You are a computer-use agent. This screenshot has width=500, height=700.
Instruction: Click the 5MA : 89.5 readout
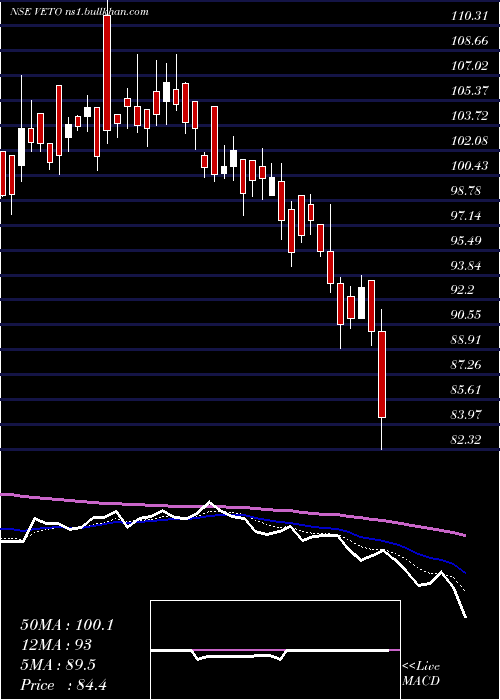(x=58, y=665)
